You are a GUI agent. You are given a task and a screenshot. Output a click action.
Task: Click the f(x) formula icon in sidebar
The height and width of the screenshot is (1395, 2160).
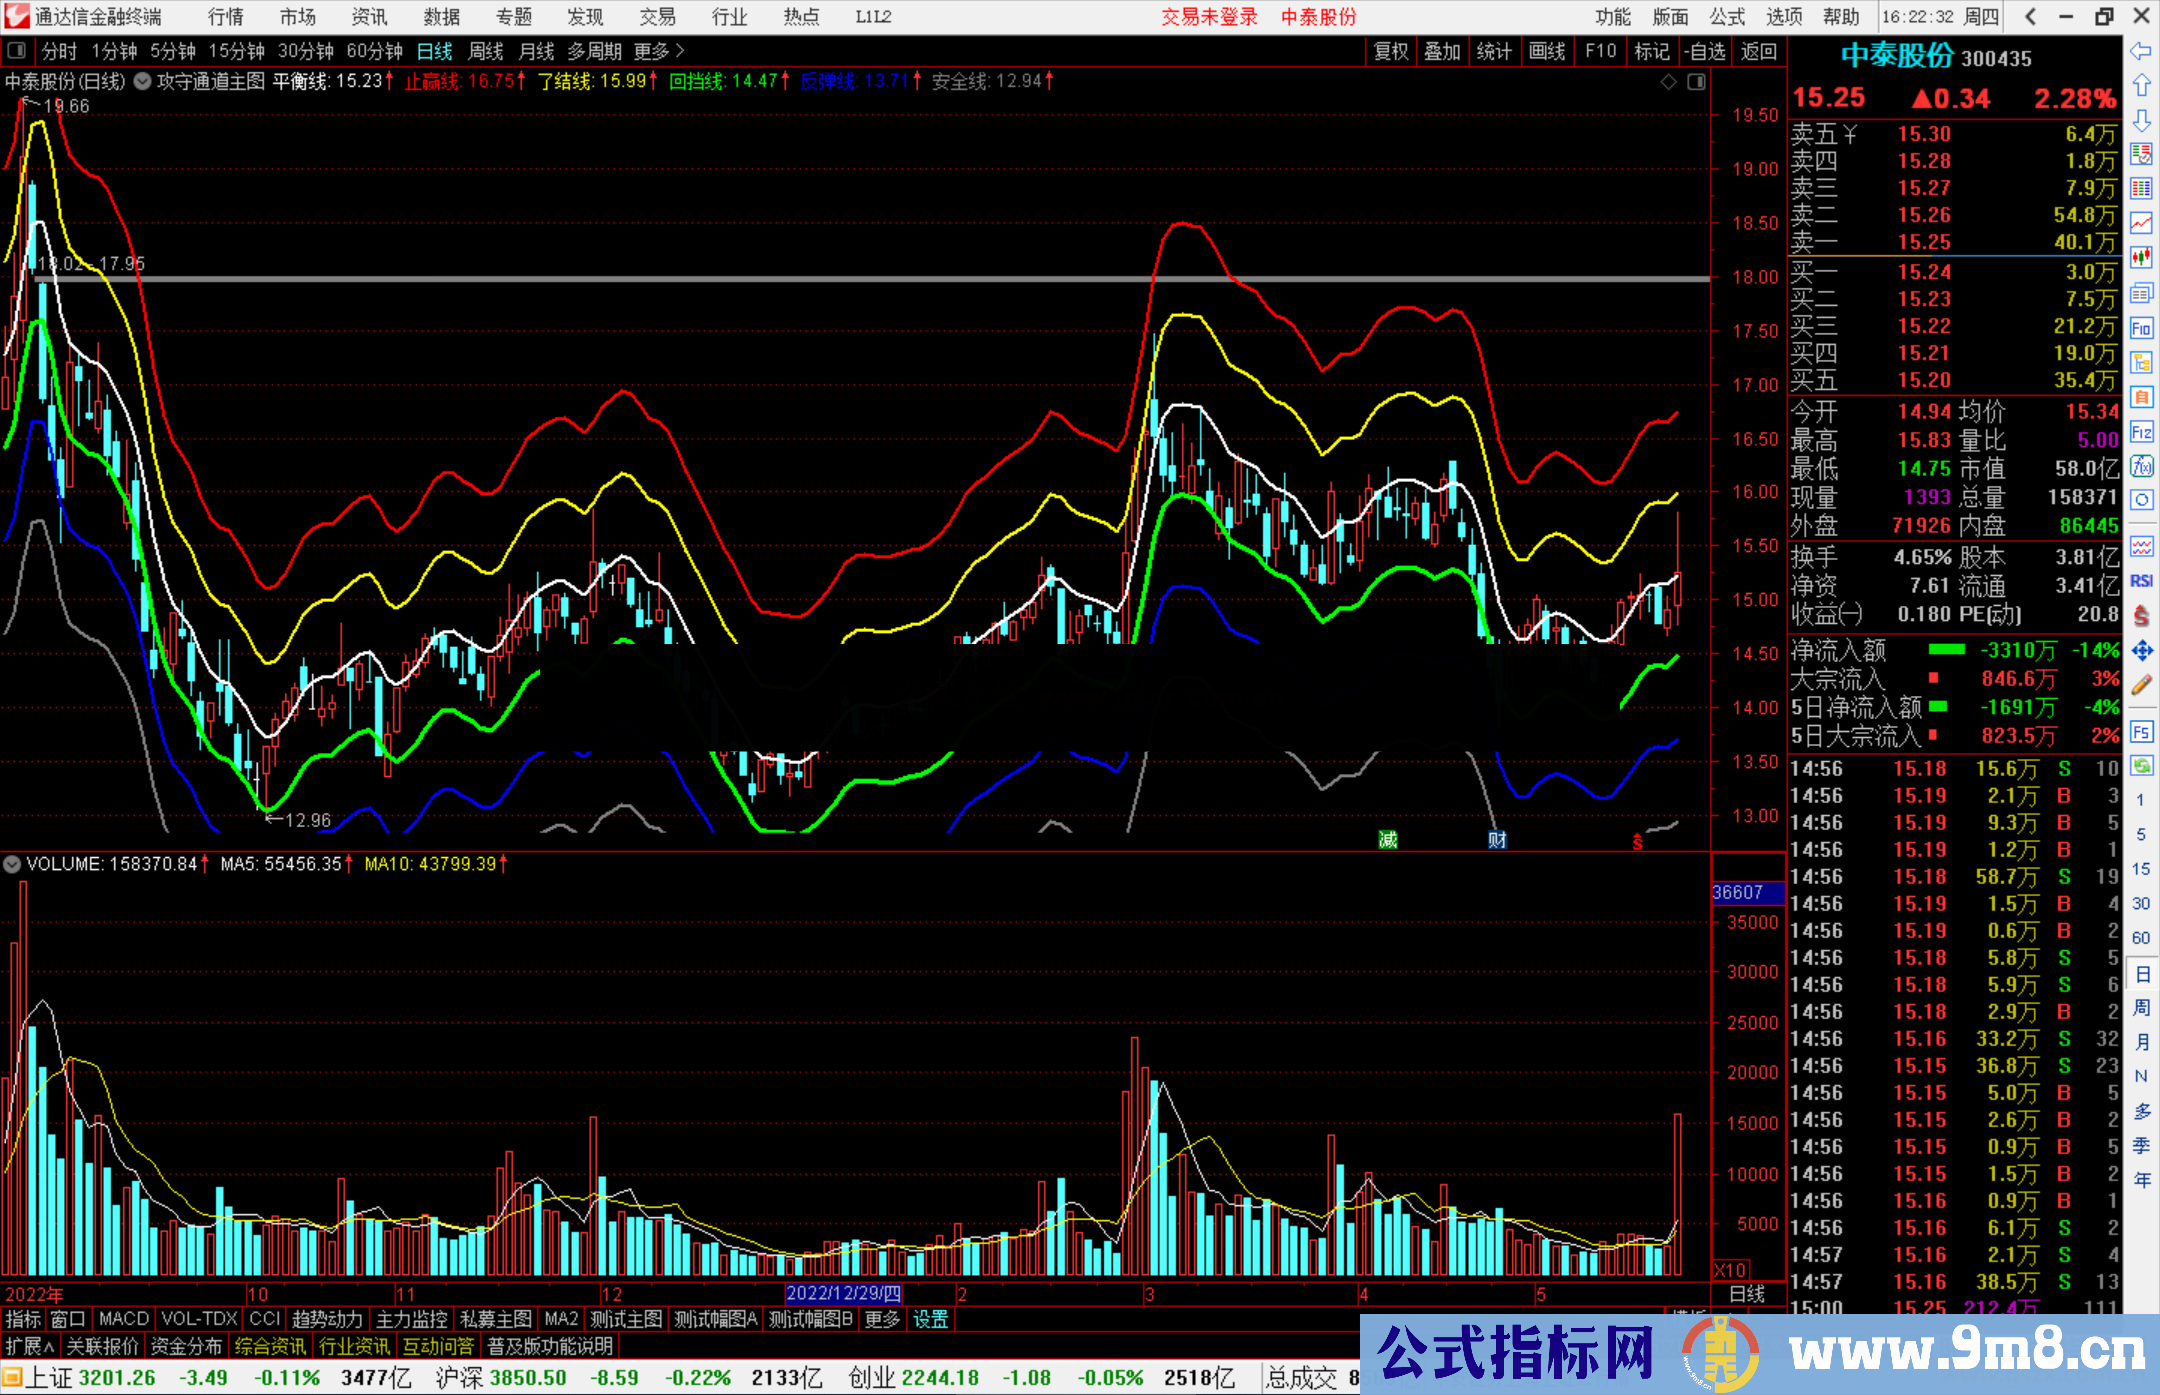(2141, 466)
